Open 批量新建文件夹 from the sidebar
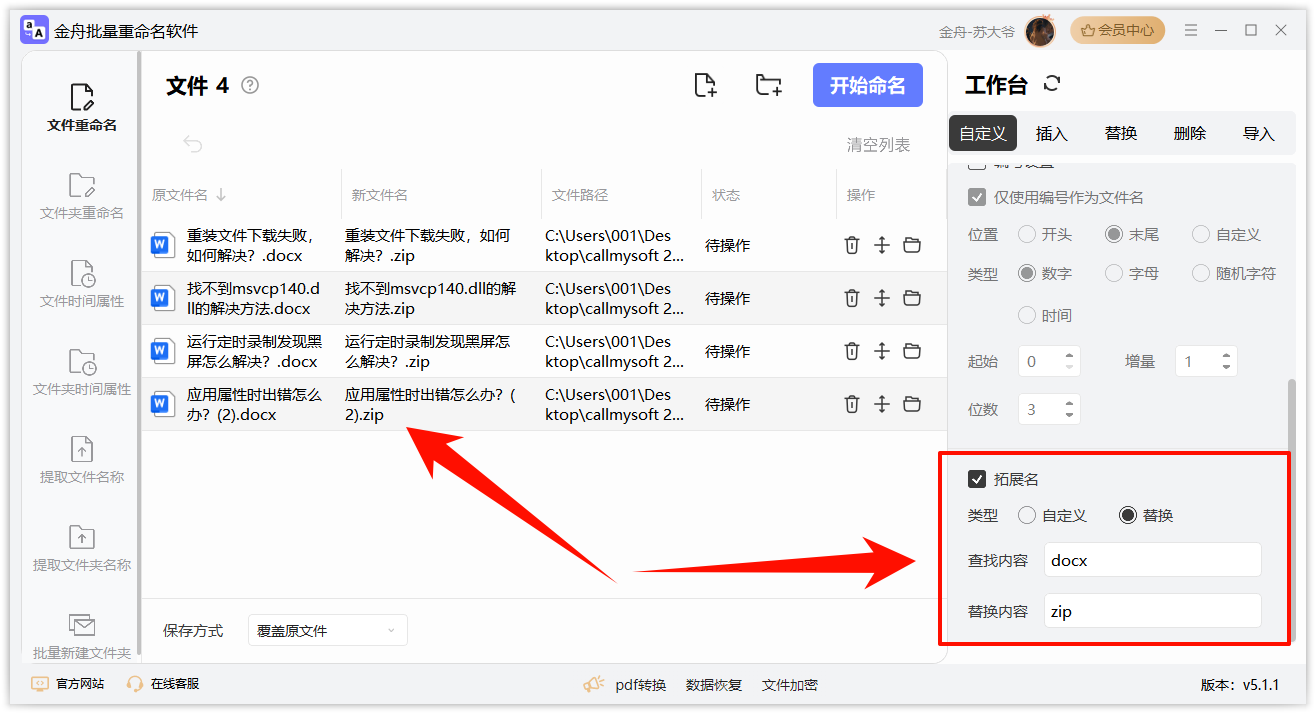Screen dimensions: 1316x714 point(80,635)
